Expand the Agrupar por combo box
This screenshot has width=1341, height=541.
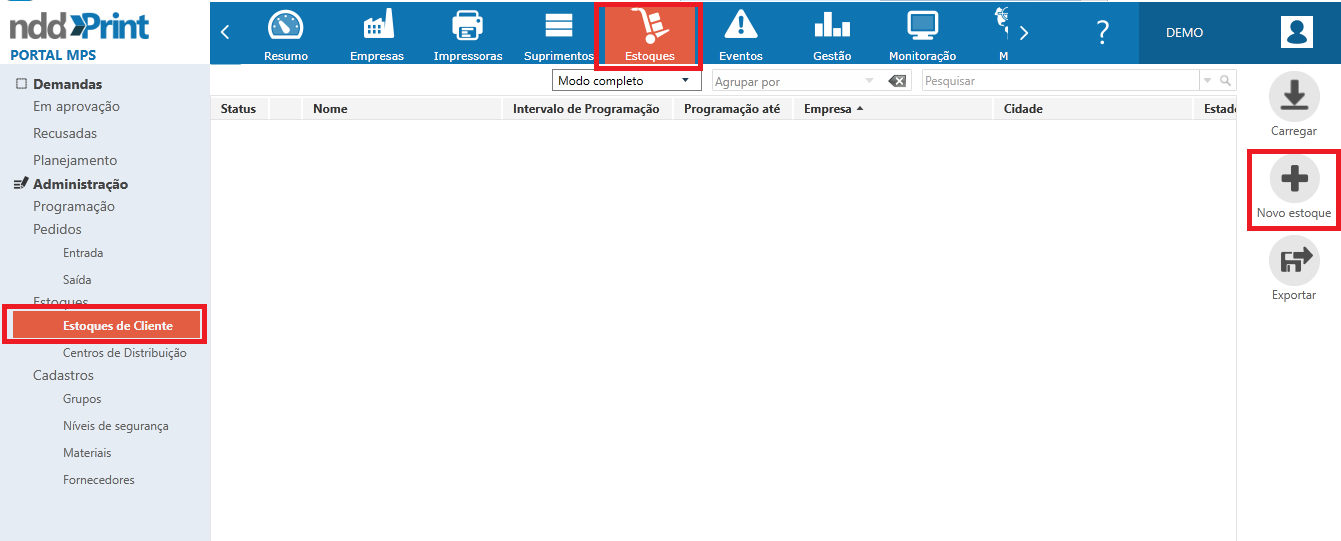click(869, 81)
